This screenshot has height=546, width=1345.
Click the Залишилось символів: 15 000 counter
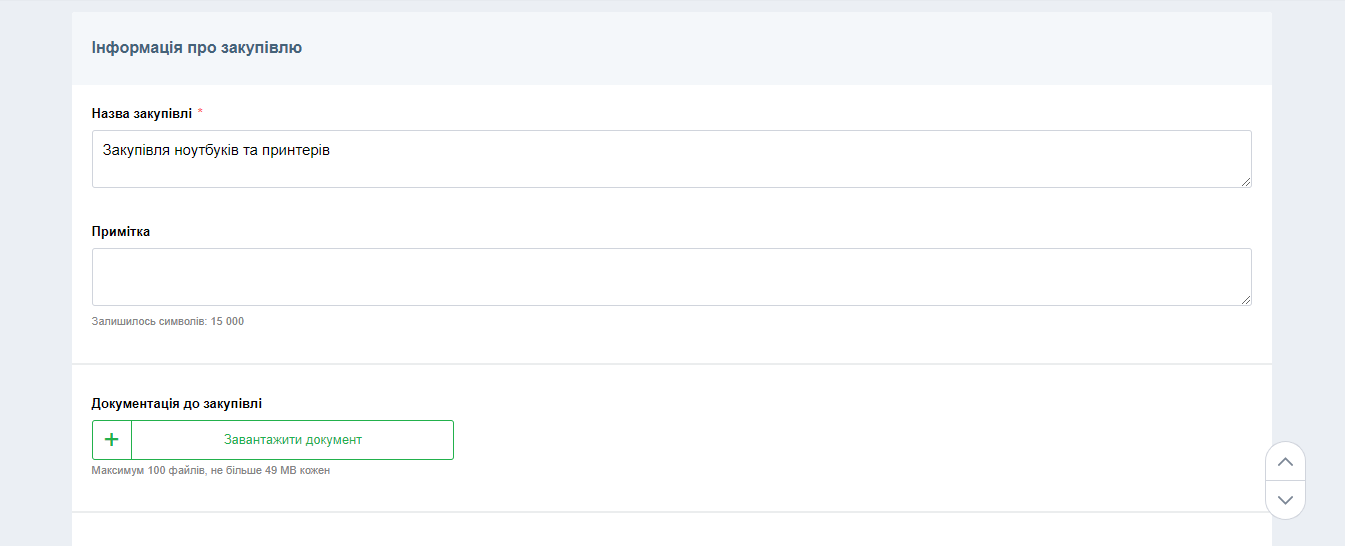168,321
